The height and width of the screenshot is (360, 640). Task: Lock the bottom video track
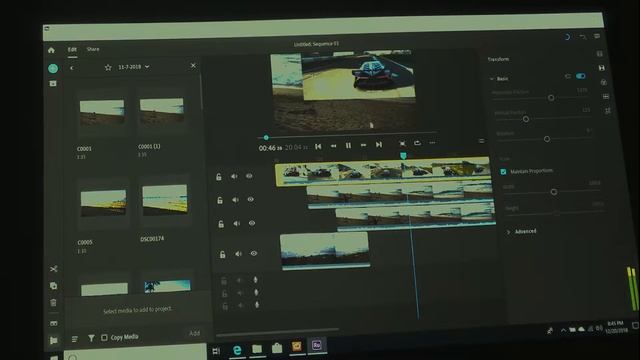pyautogui.click(x=222, y=255)
